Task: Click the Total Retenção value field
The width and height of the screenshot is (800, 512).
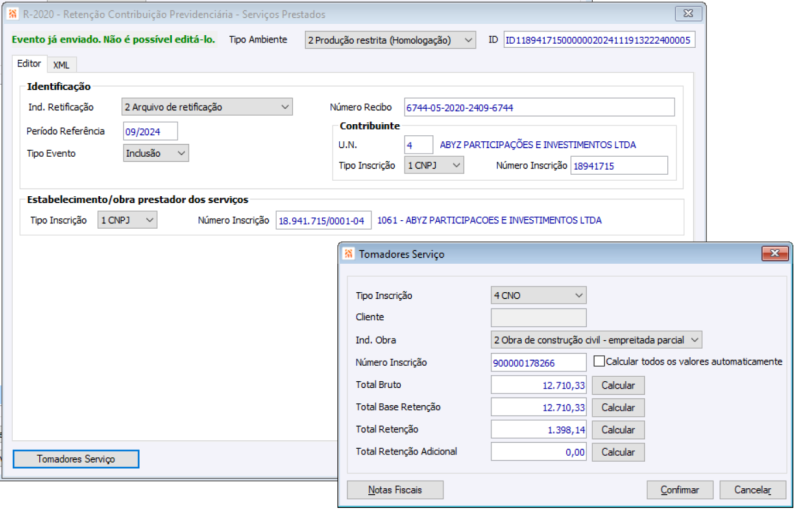Action: point(538,429)
